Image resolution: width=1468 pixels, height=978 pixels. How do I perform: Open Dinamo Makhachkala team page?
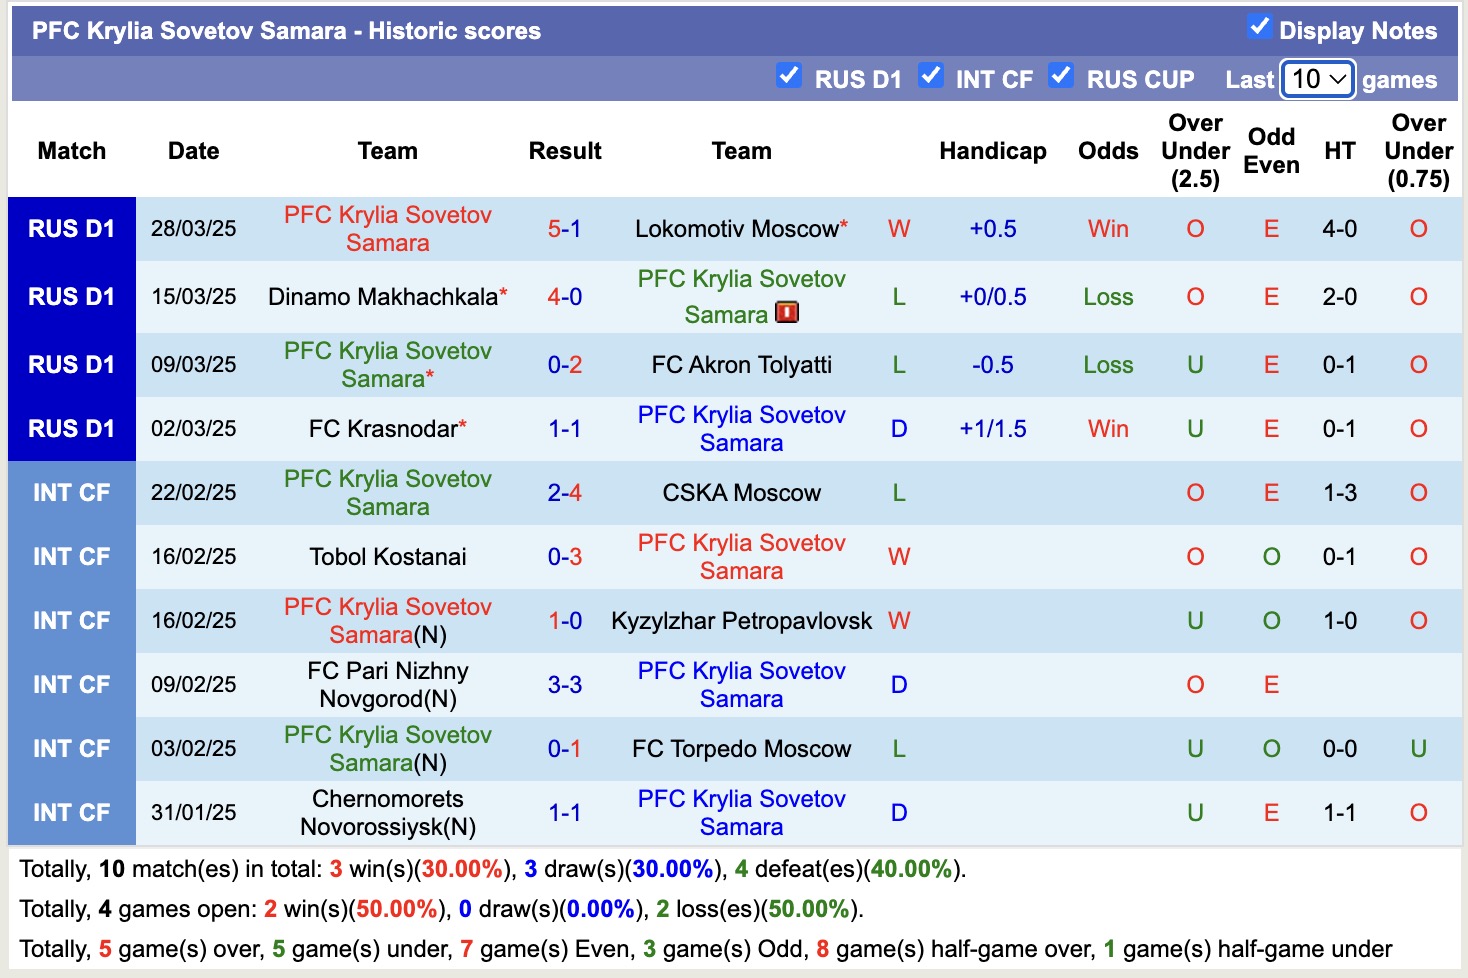coord(383,297)
